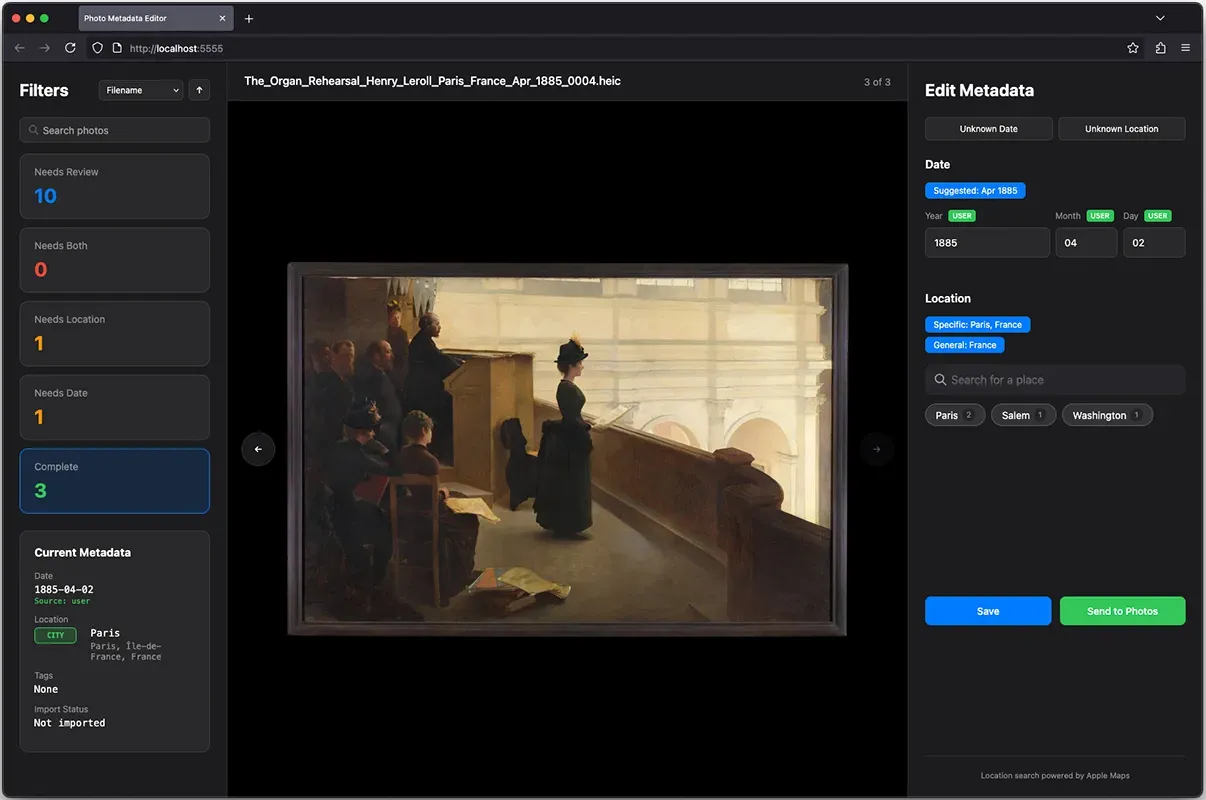Screen dimensions: 1206x800
Task: Choose the Paris recent location chip
Action: click(x=955, y=415)
